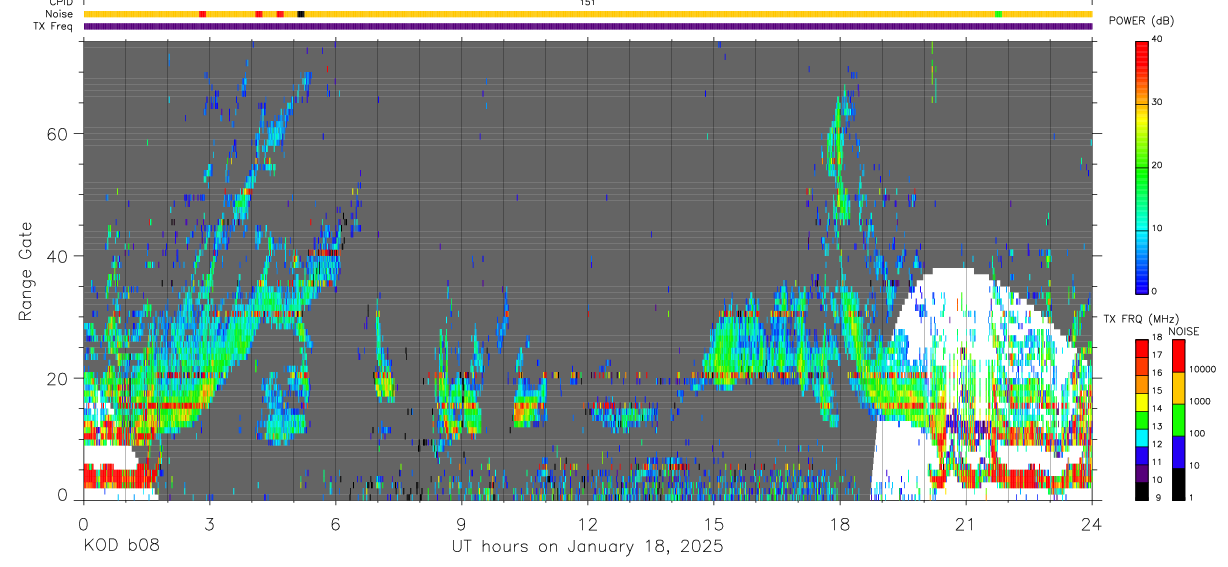Click the KOD b08 radar beam label
Screen dimensions: 1228x567
pos(120,546)
